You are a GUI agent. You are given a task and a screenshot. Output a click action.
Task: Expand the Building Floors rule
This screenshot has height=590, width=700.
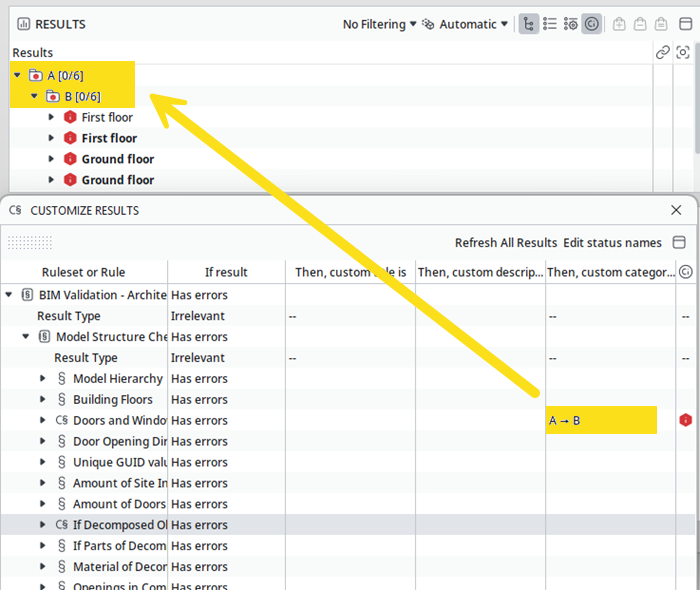tap(43, 399)
